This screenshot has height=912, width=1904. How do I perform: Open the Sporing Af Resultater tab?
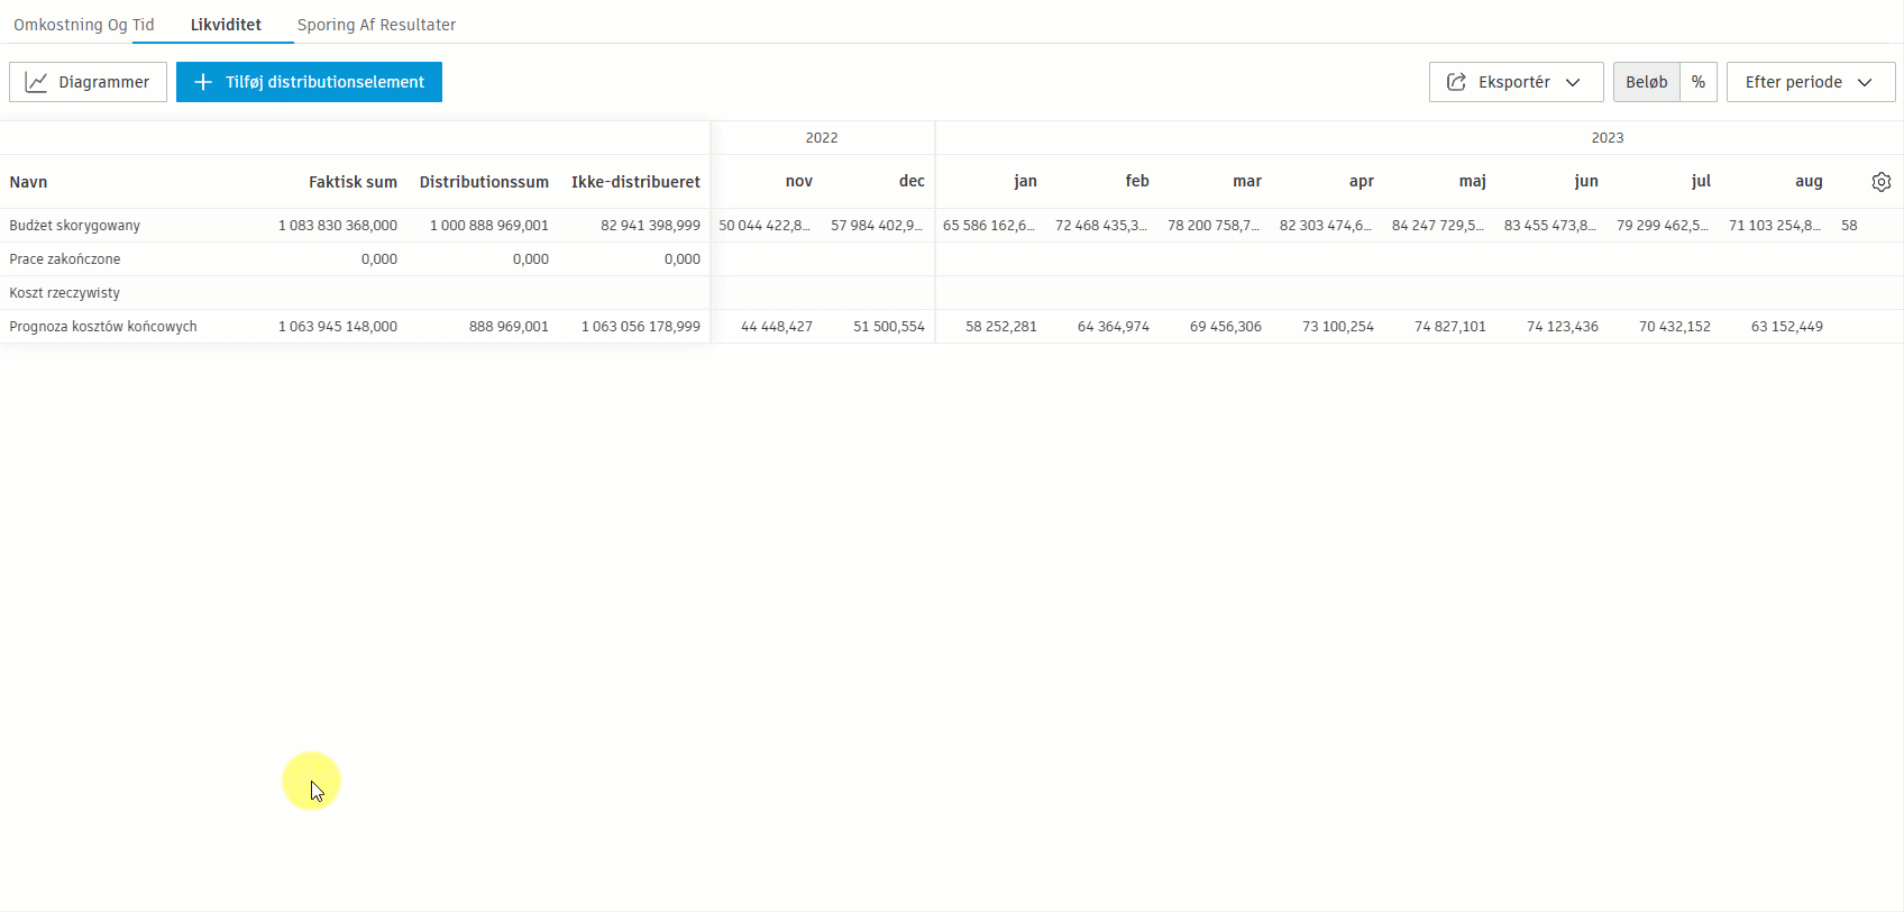point(376,25)
